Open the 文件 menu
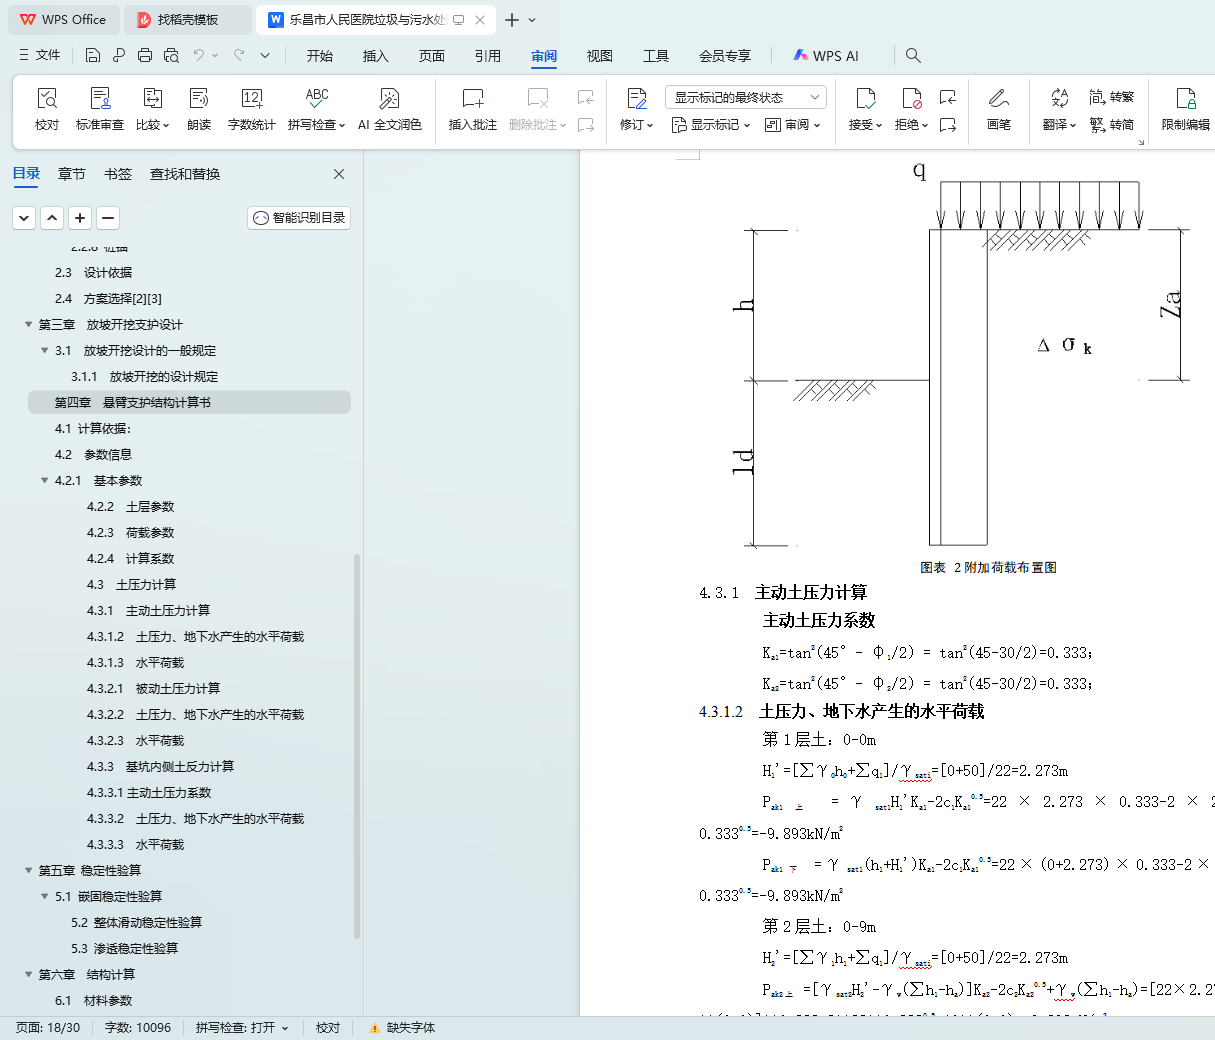1215x1040 pixels. click(x=40, y=55)
